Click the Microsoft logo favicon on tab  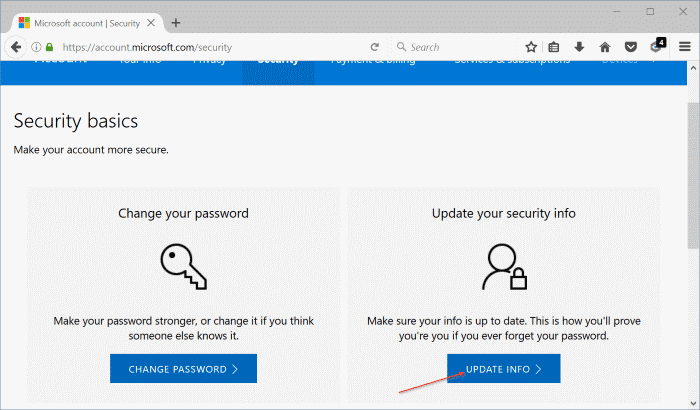click(x=24, y=23)
